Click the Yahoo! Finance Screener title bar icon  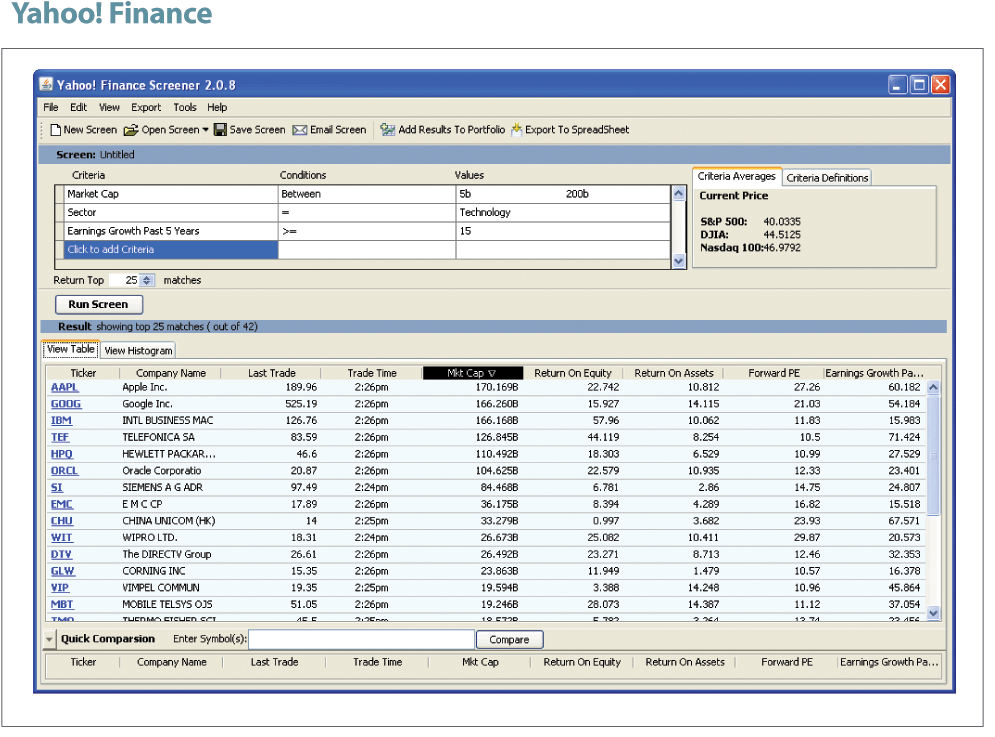coord(48,86)
